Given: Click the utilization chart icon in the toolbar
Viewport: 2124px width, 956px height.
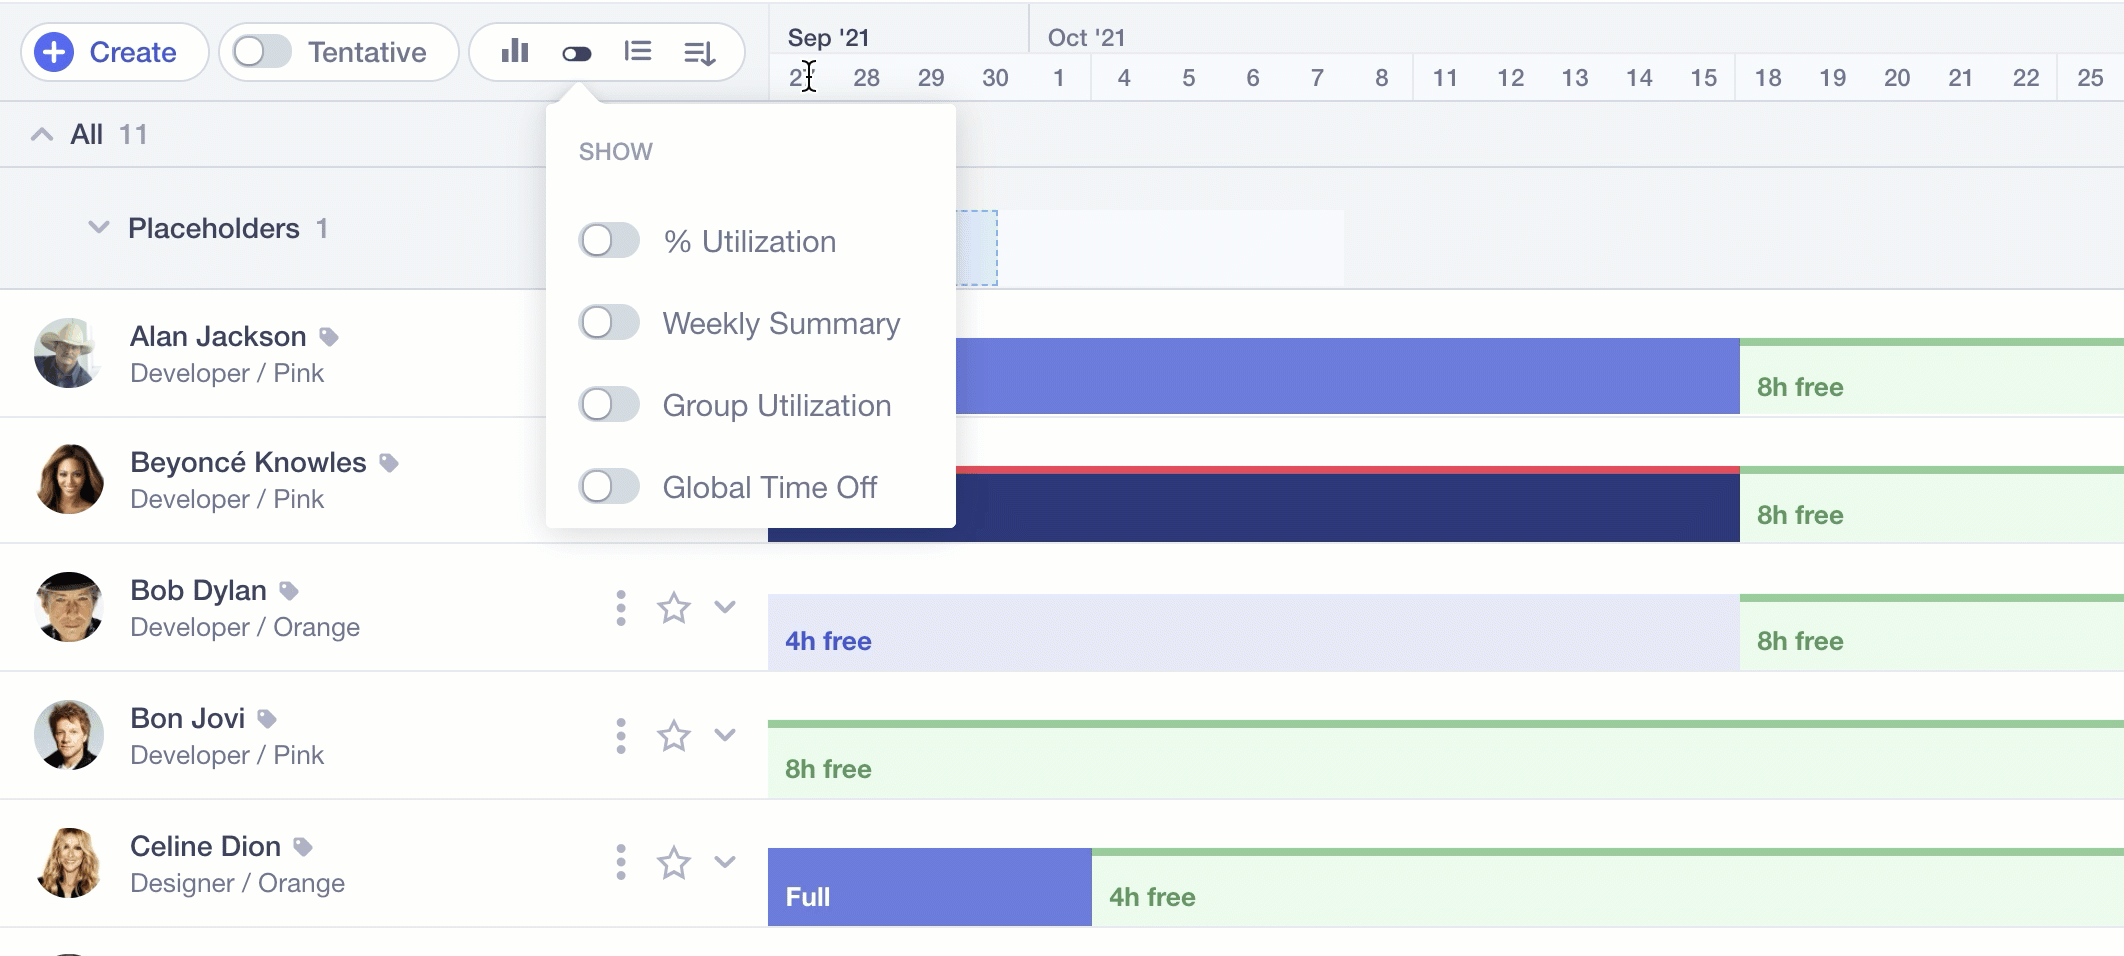Looking at the screenshot, I should pos(514,52).
